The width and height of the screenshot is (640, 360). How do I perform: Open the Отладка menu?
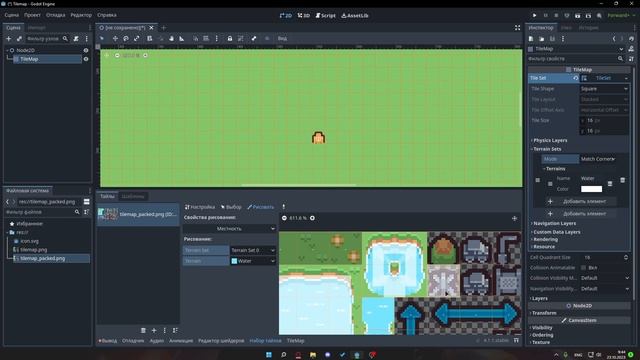pyautogui.click(x=56, y=15)
